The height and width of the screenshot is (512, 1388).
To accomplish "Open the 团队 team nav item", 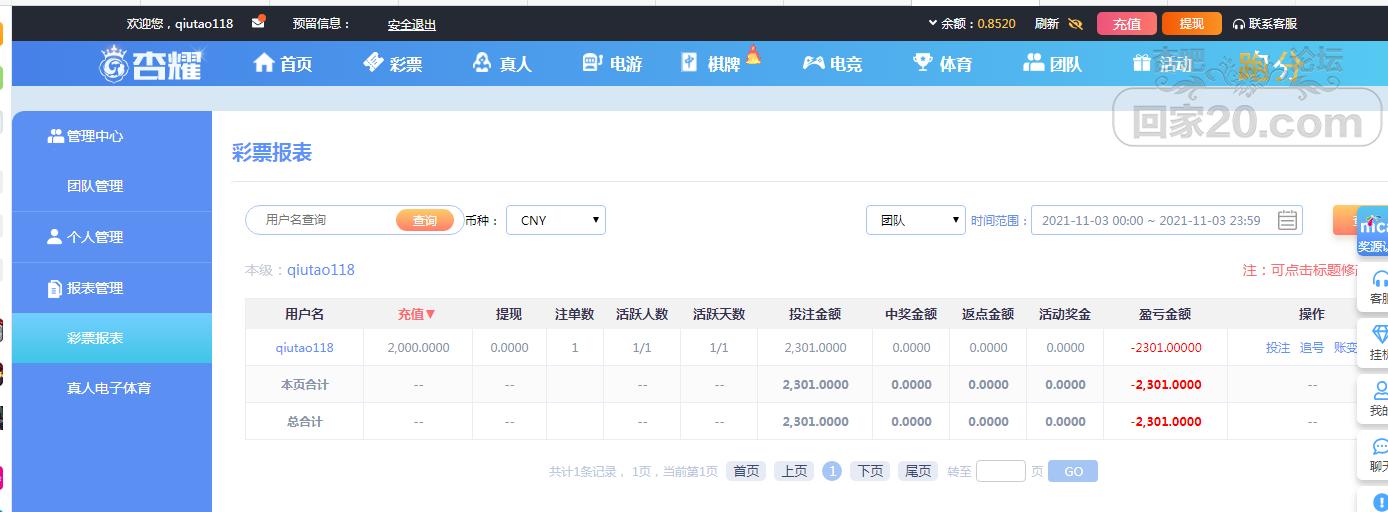I will [x=1052, y=63].
